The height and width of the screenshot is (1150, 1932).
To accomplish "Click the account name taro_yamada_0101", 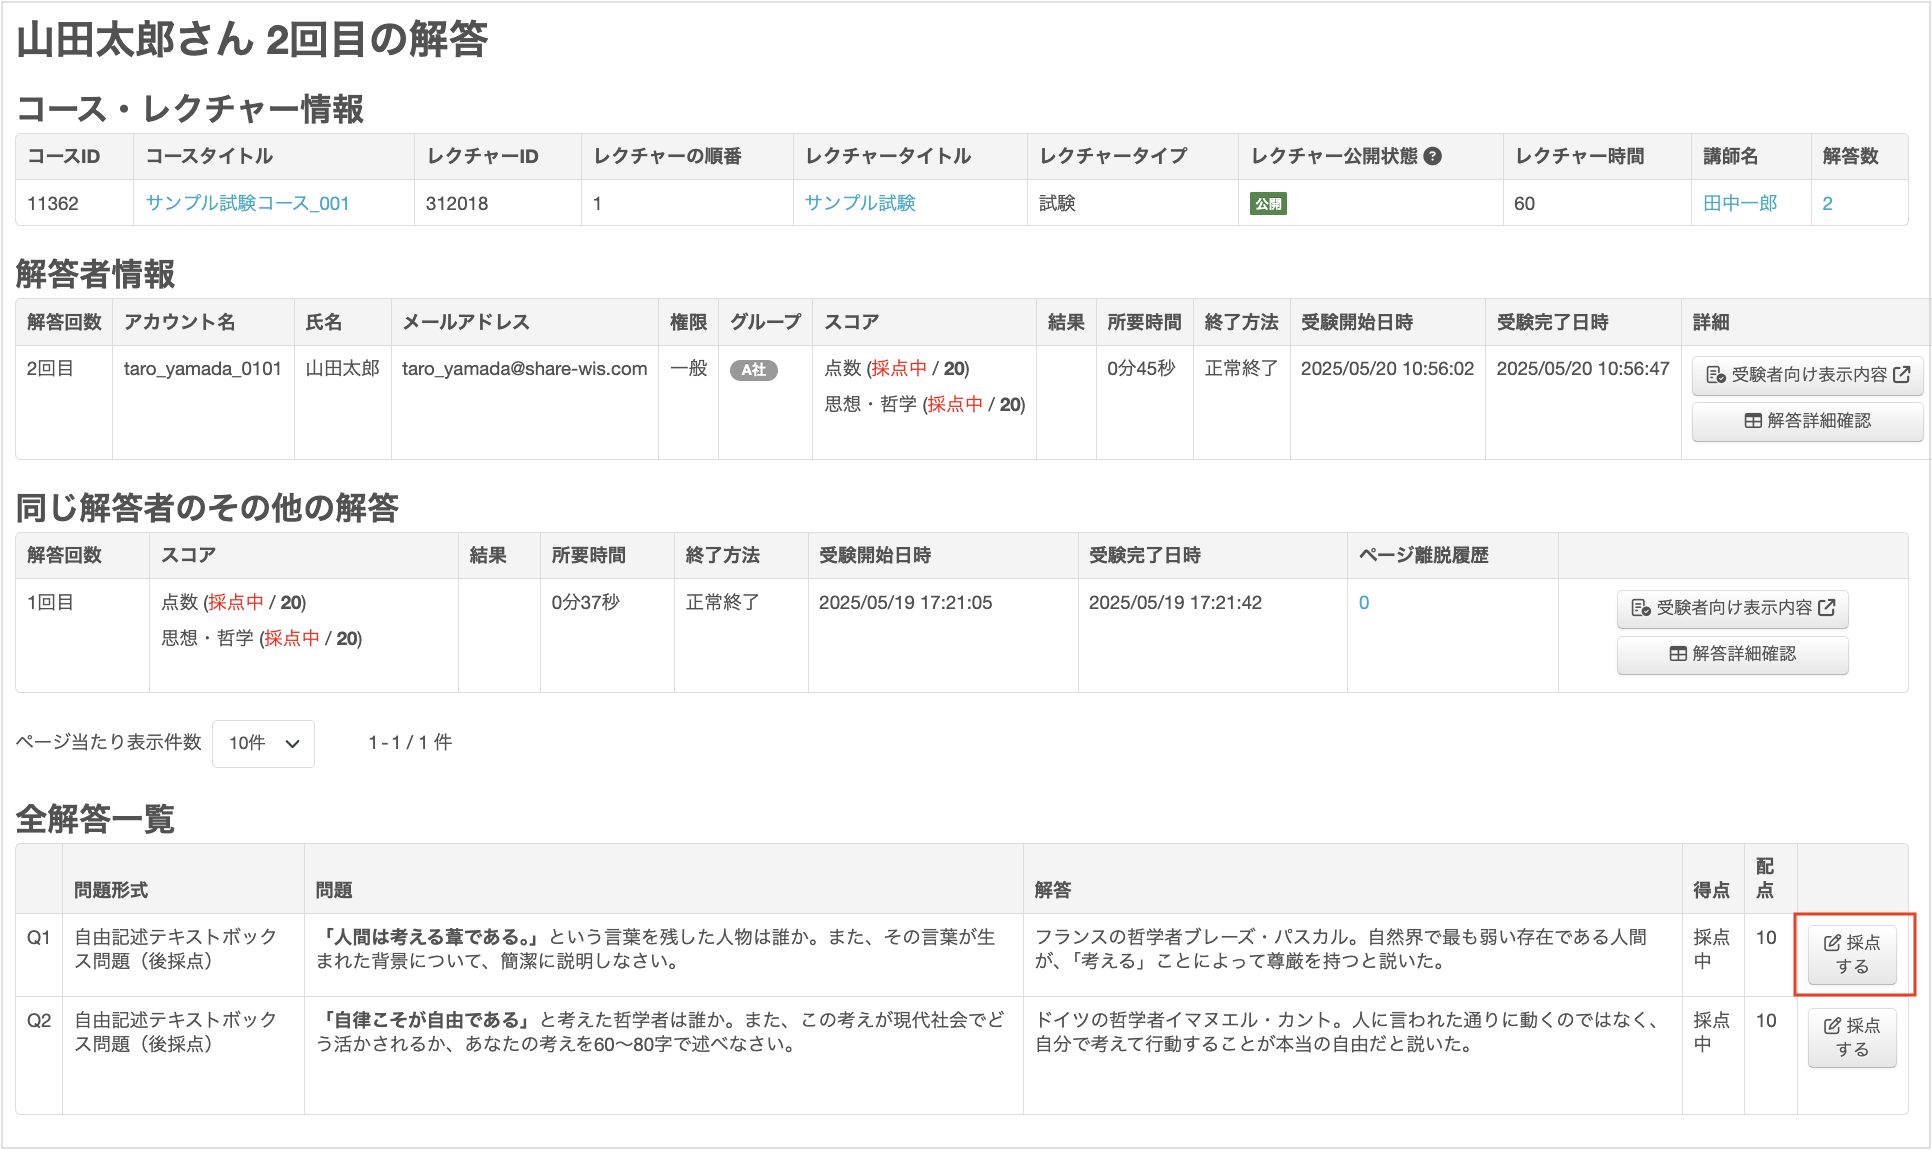I will [x=203, y=369].
